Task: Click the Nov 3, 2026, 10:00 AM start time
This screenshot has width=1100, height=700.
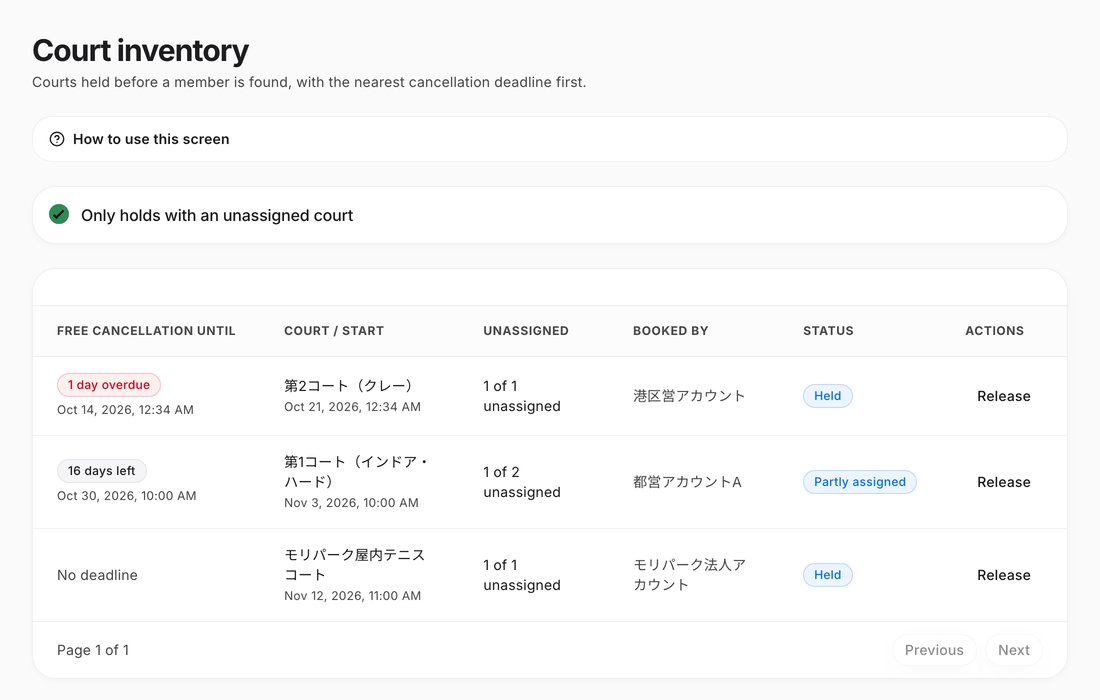Action: coord(351,503)
